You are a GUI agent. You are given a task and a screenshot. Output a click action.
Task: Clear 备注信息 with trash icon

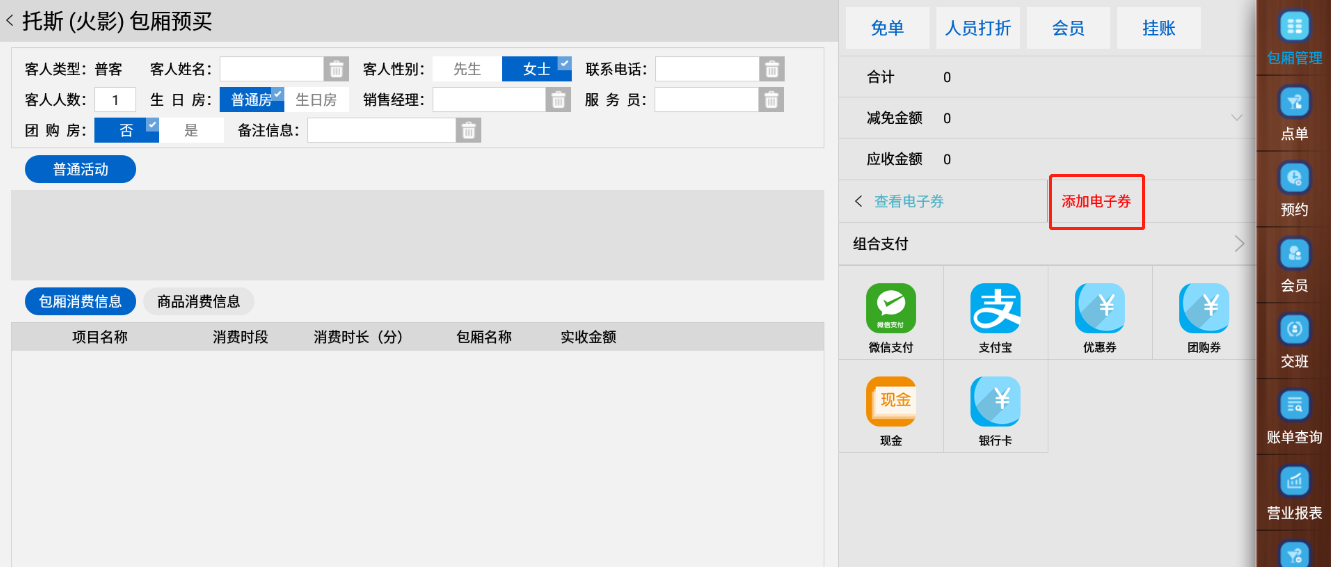click(x=469, y=131)
